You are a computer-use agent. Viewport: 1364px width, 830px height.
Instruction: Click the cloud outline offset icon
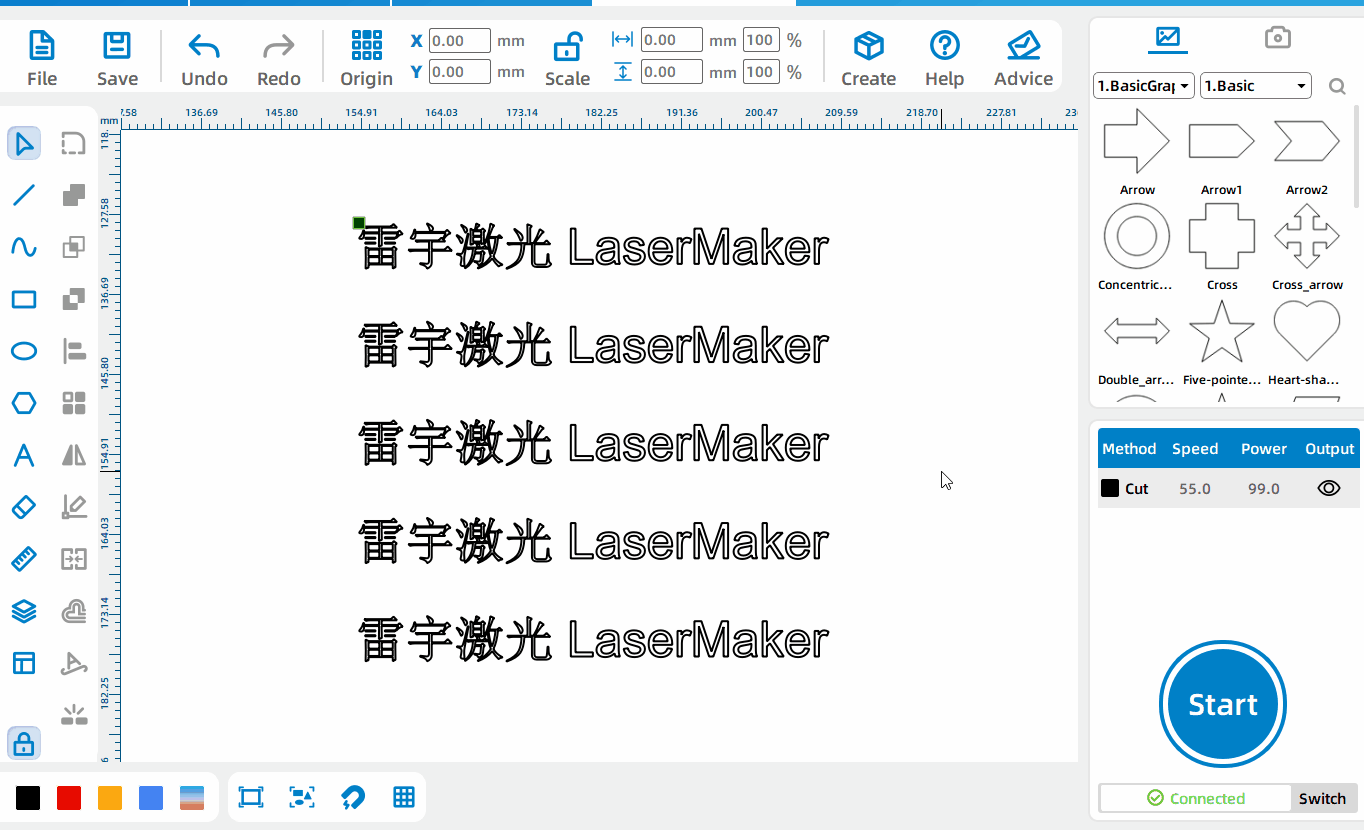73,611
